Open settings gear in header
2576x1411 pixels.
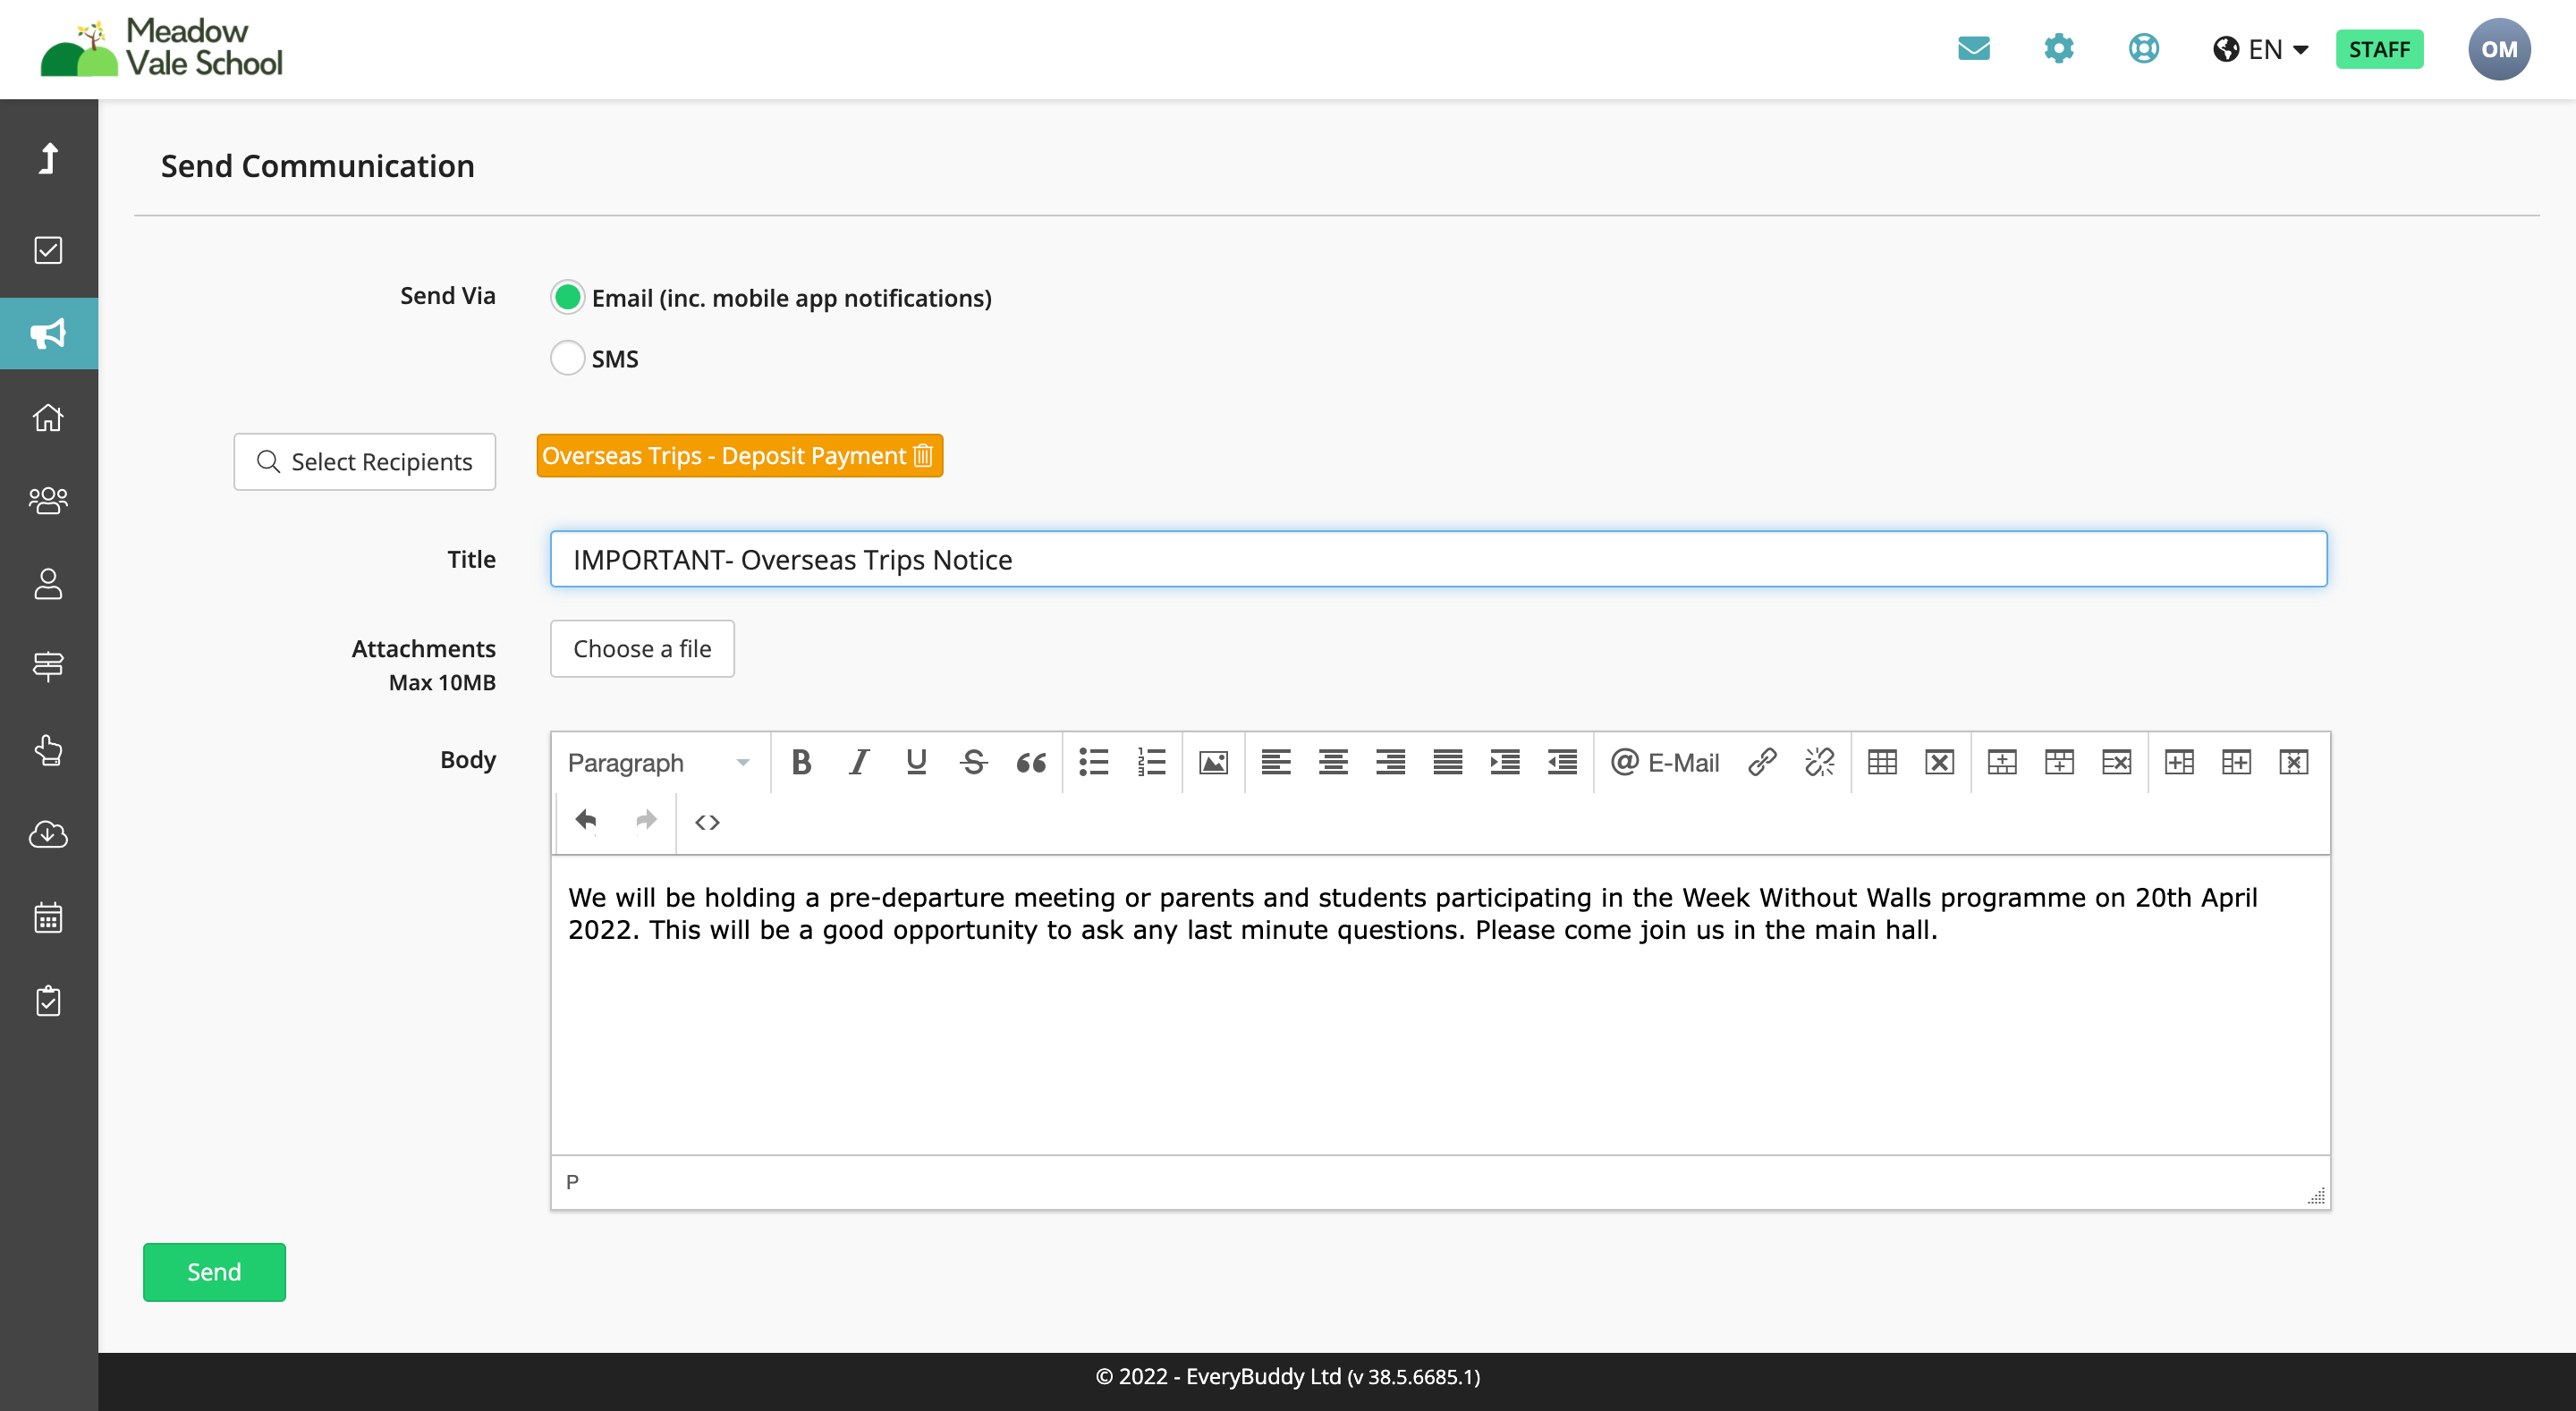[2059, 48]
